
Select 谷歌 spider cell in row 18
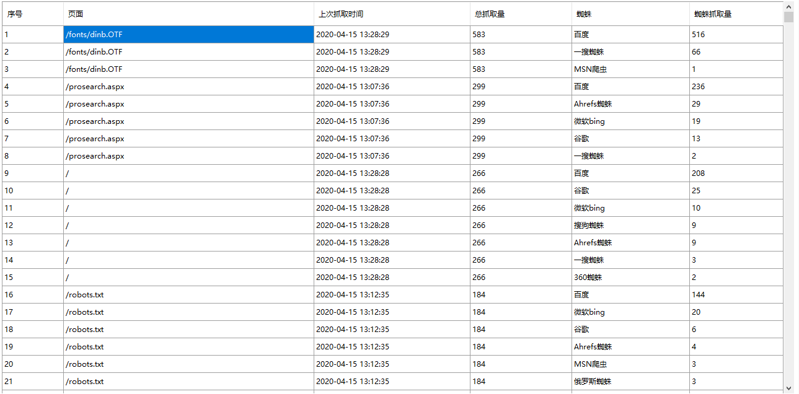(x=630, y=329)
